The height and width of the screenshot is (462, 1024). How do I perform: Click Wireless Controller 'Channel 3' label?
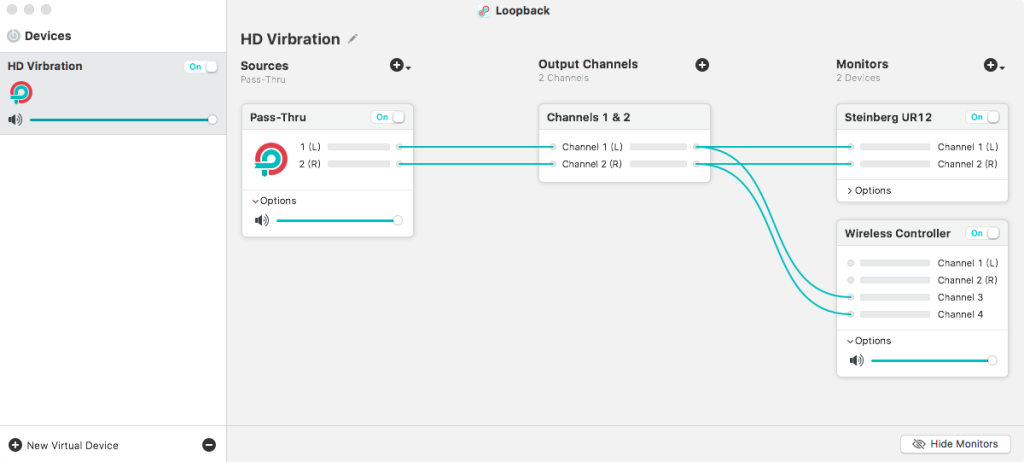[960, 297]
